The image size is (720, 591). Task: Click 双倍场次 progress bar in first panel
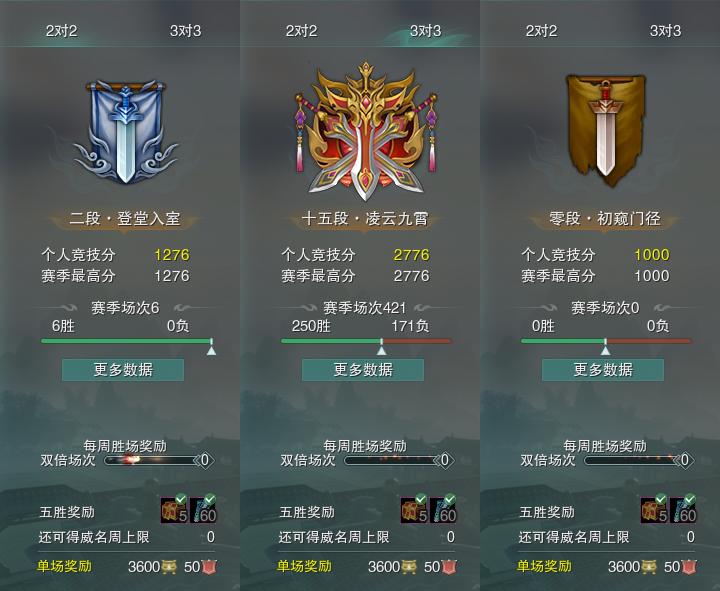click(151, 460)
